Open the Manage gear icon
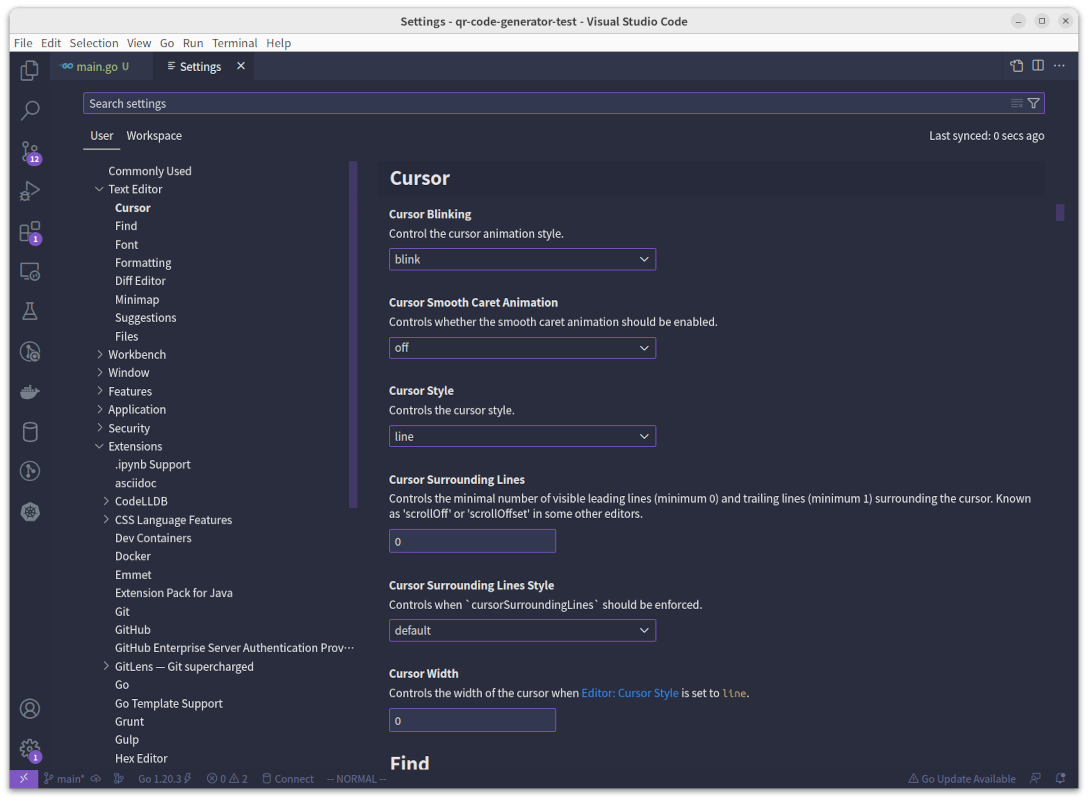Image resolution: width=1088 pixels, height=800 pixels. pos(30,749)
